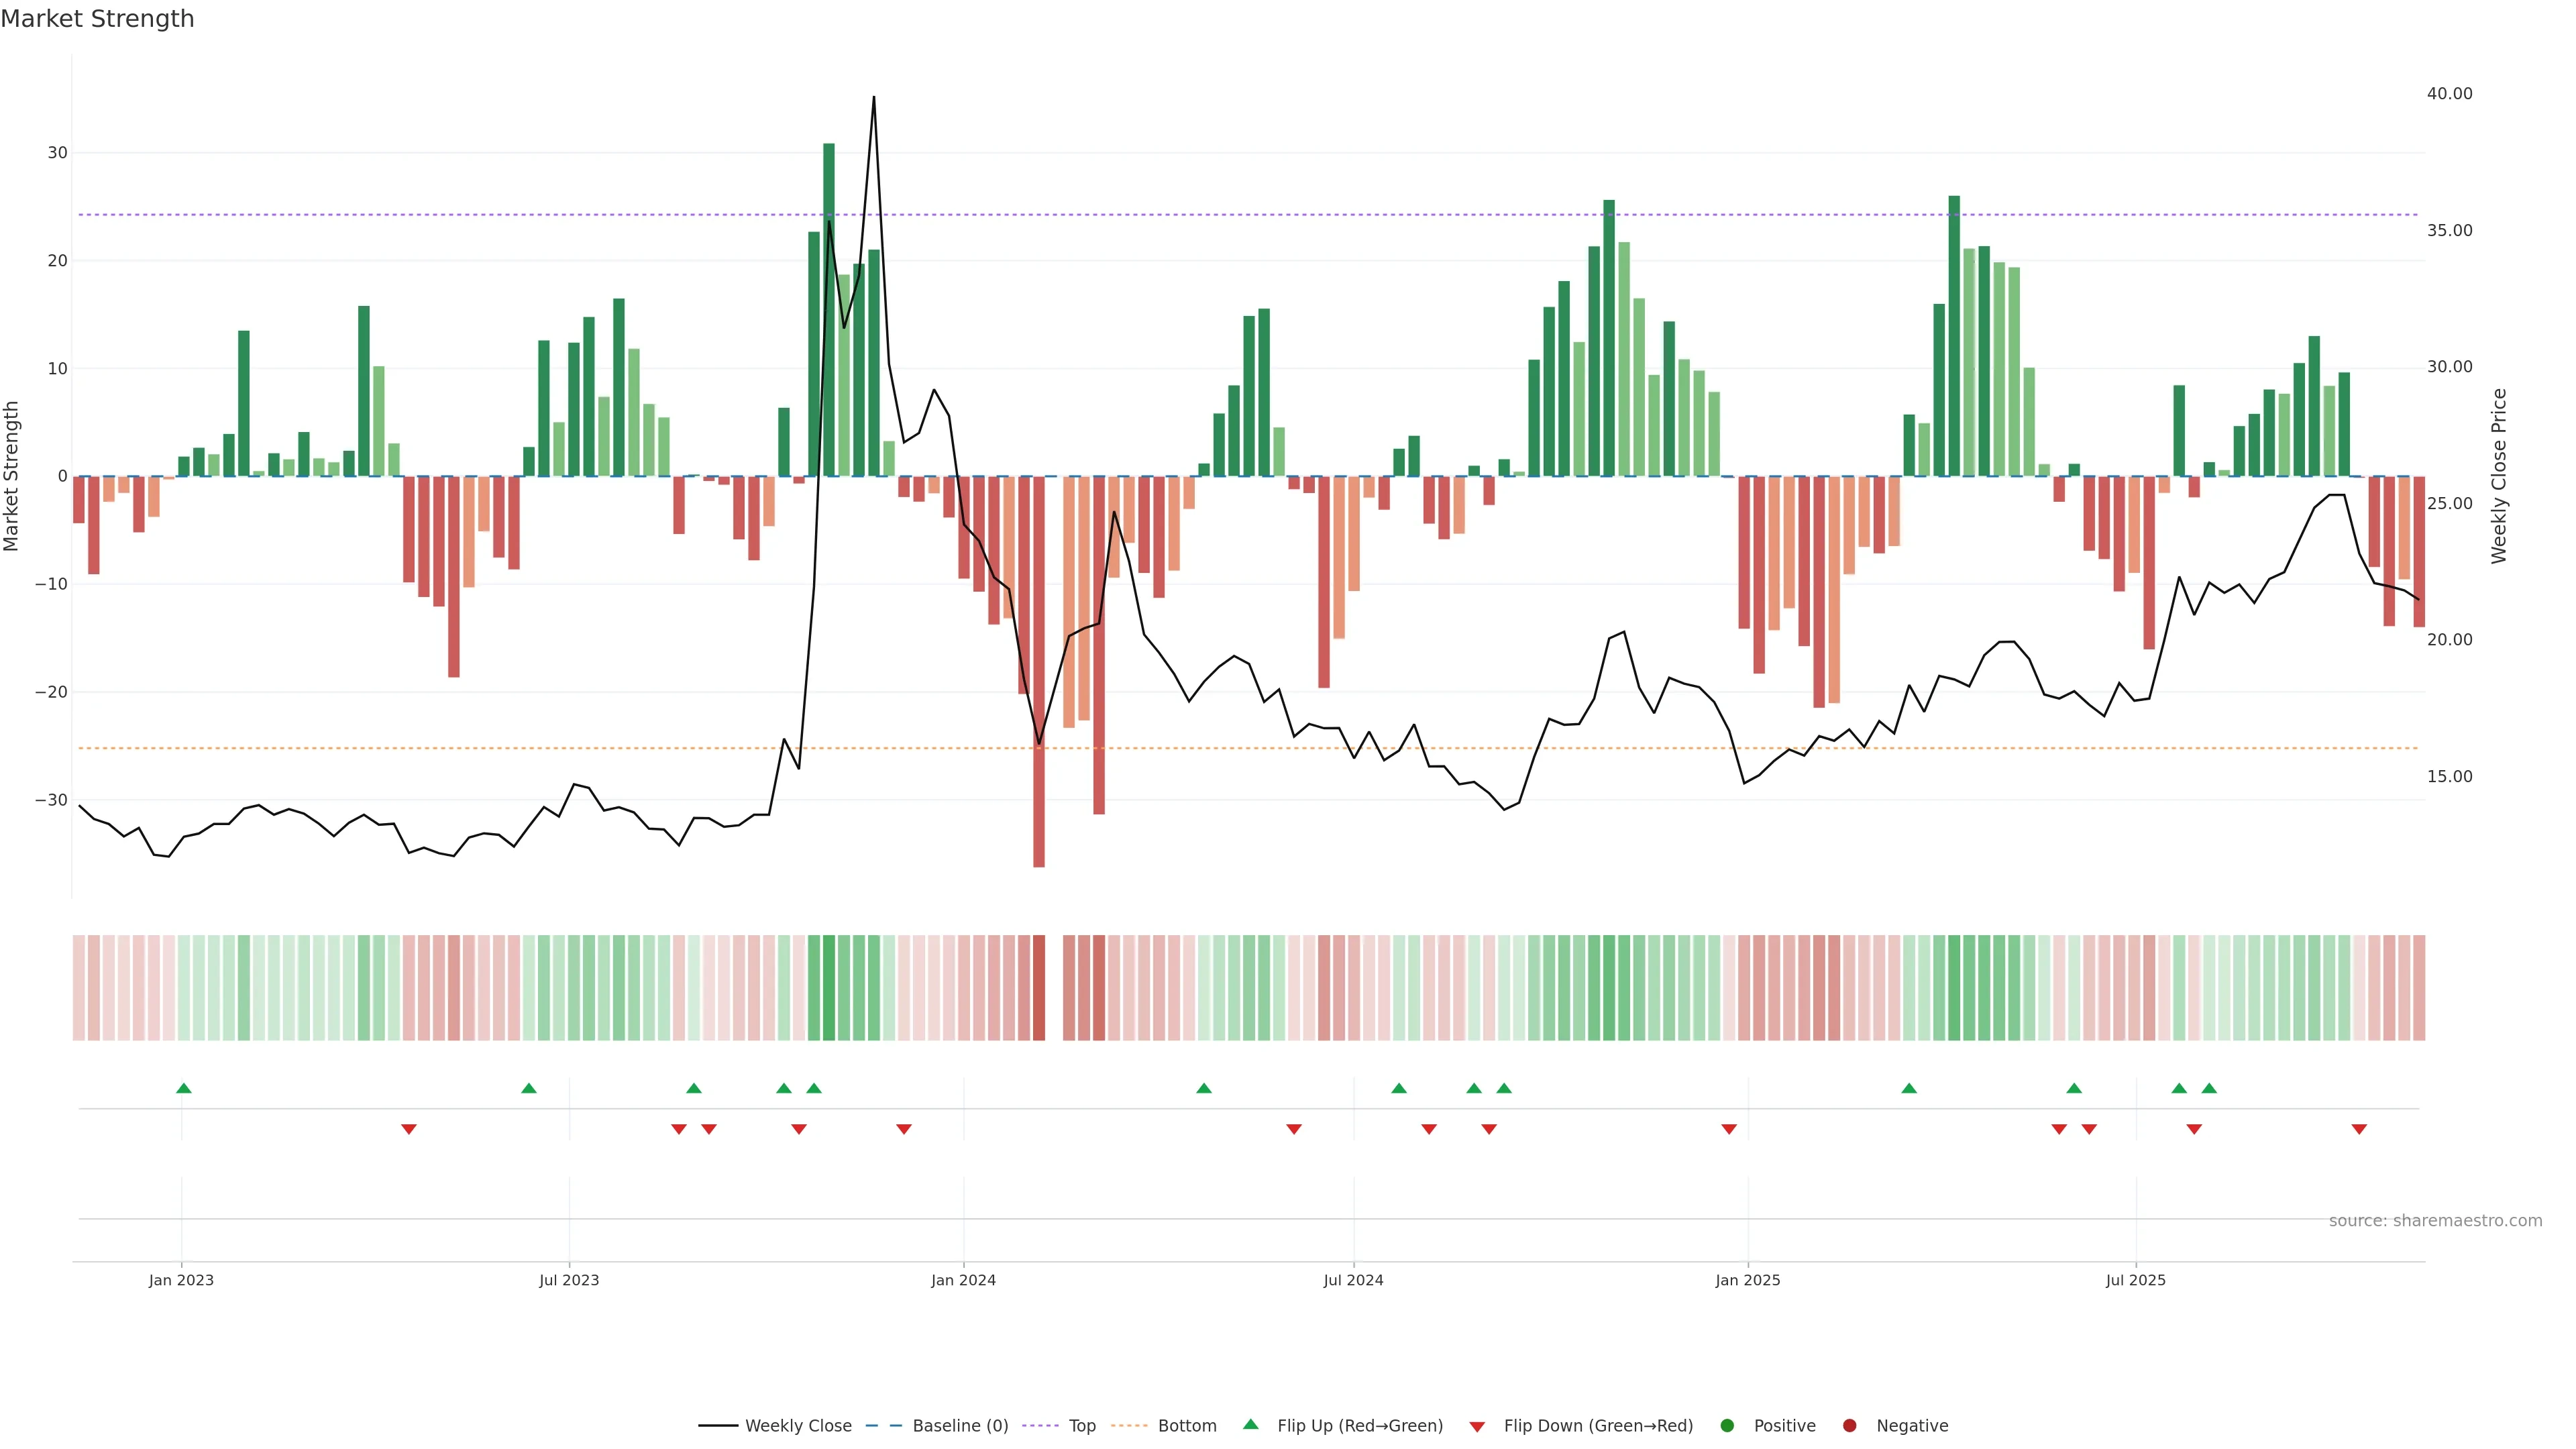Click the Baseline (0) dashed legend icon
Viewport: 2576px width, 1449px height.
click(884, 1426)
